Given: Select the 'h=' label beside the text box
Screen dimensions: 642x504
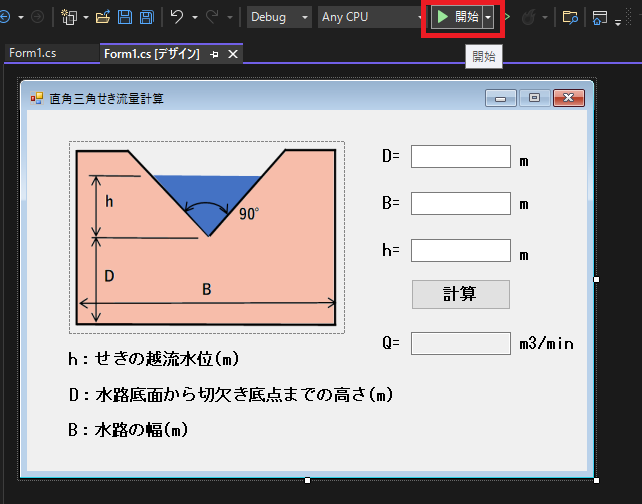Looking at the screenshot, I should click(391, 250).
